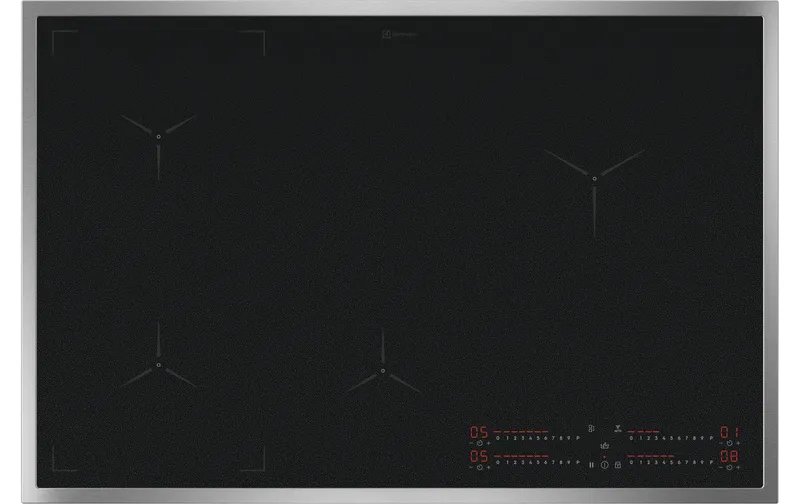Set upper-left zone slider to level 2
The height and width of the screenshot is (504, 800).
515,438
